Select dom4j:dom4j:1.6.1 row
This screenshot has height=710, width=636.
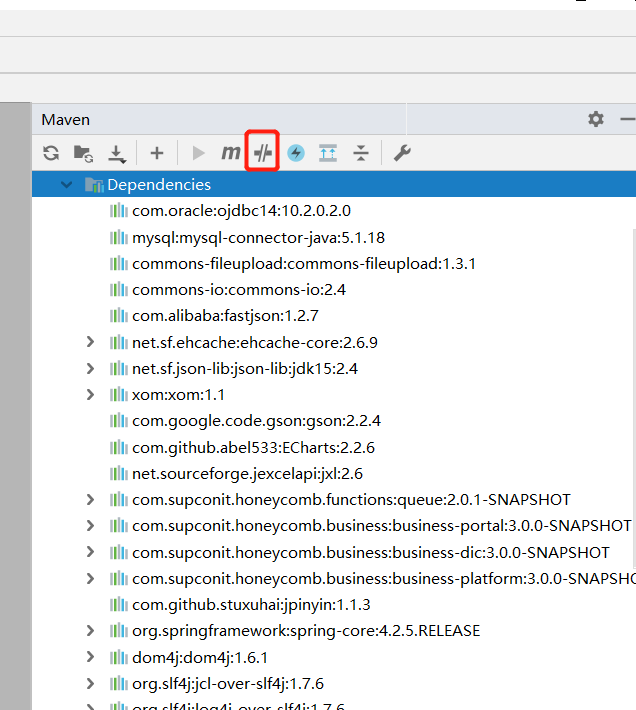pos(200,657)
